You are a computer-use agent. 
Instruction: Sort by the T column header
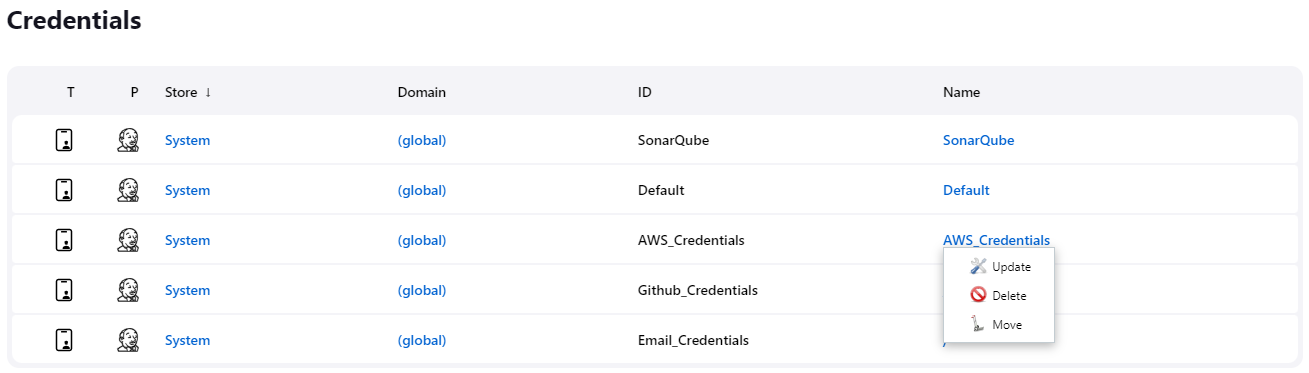70,92
